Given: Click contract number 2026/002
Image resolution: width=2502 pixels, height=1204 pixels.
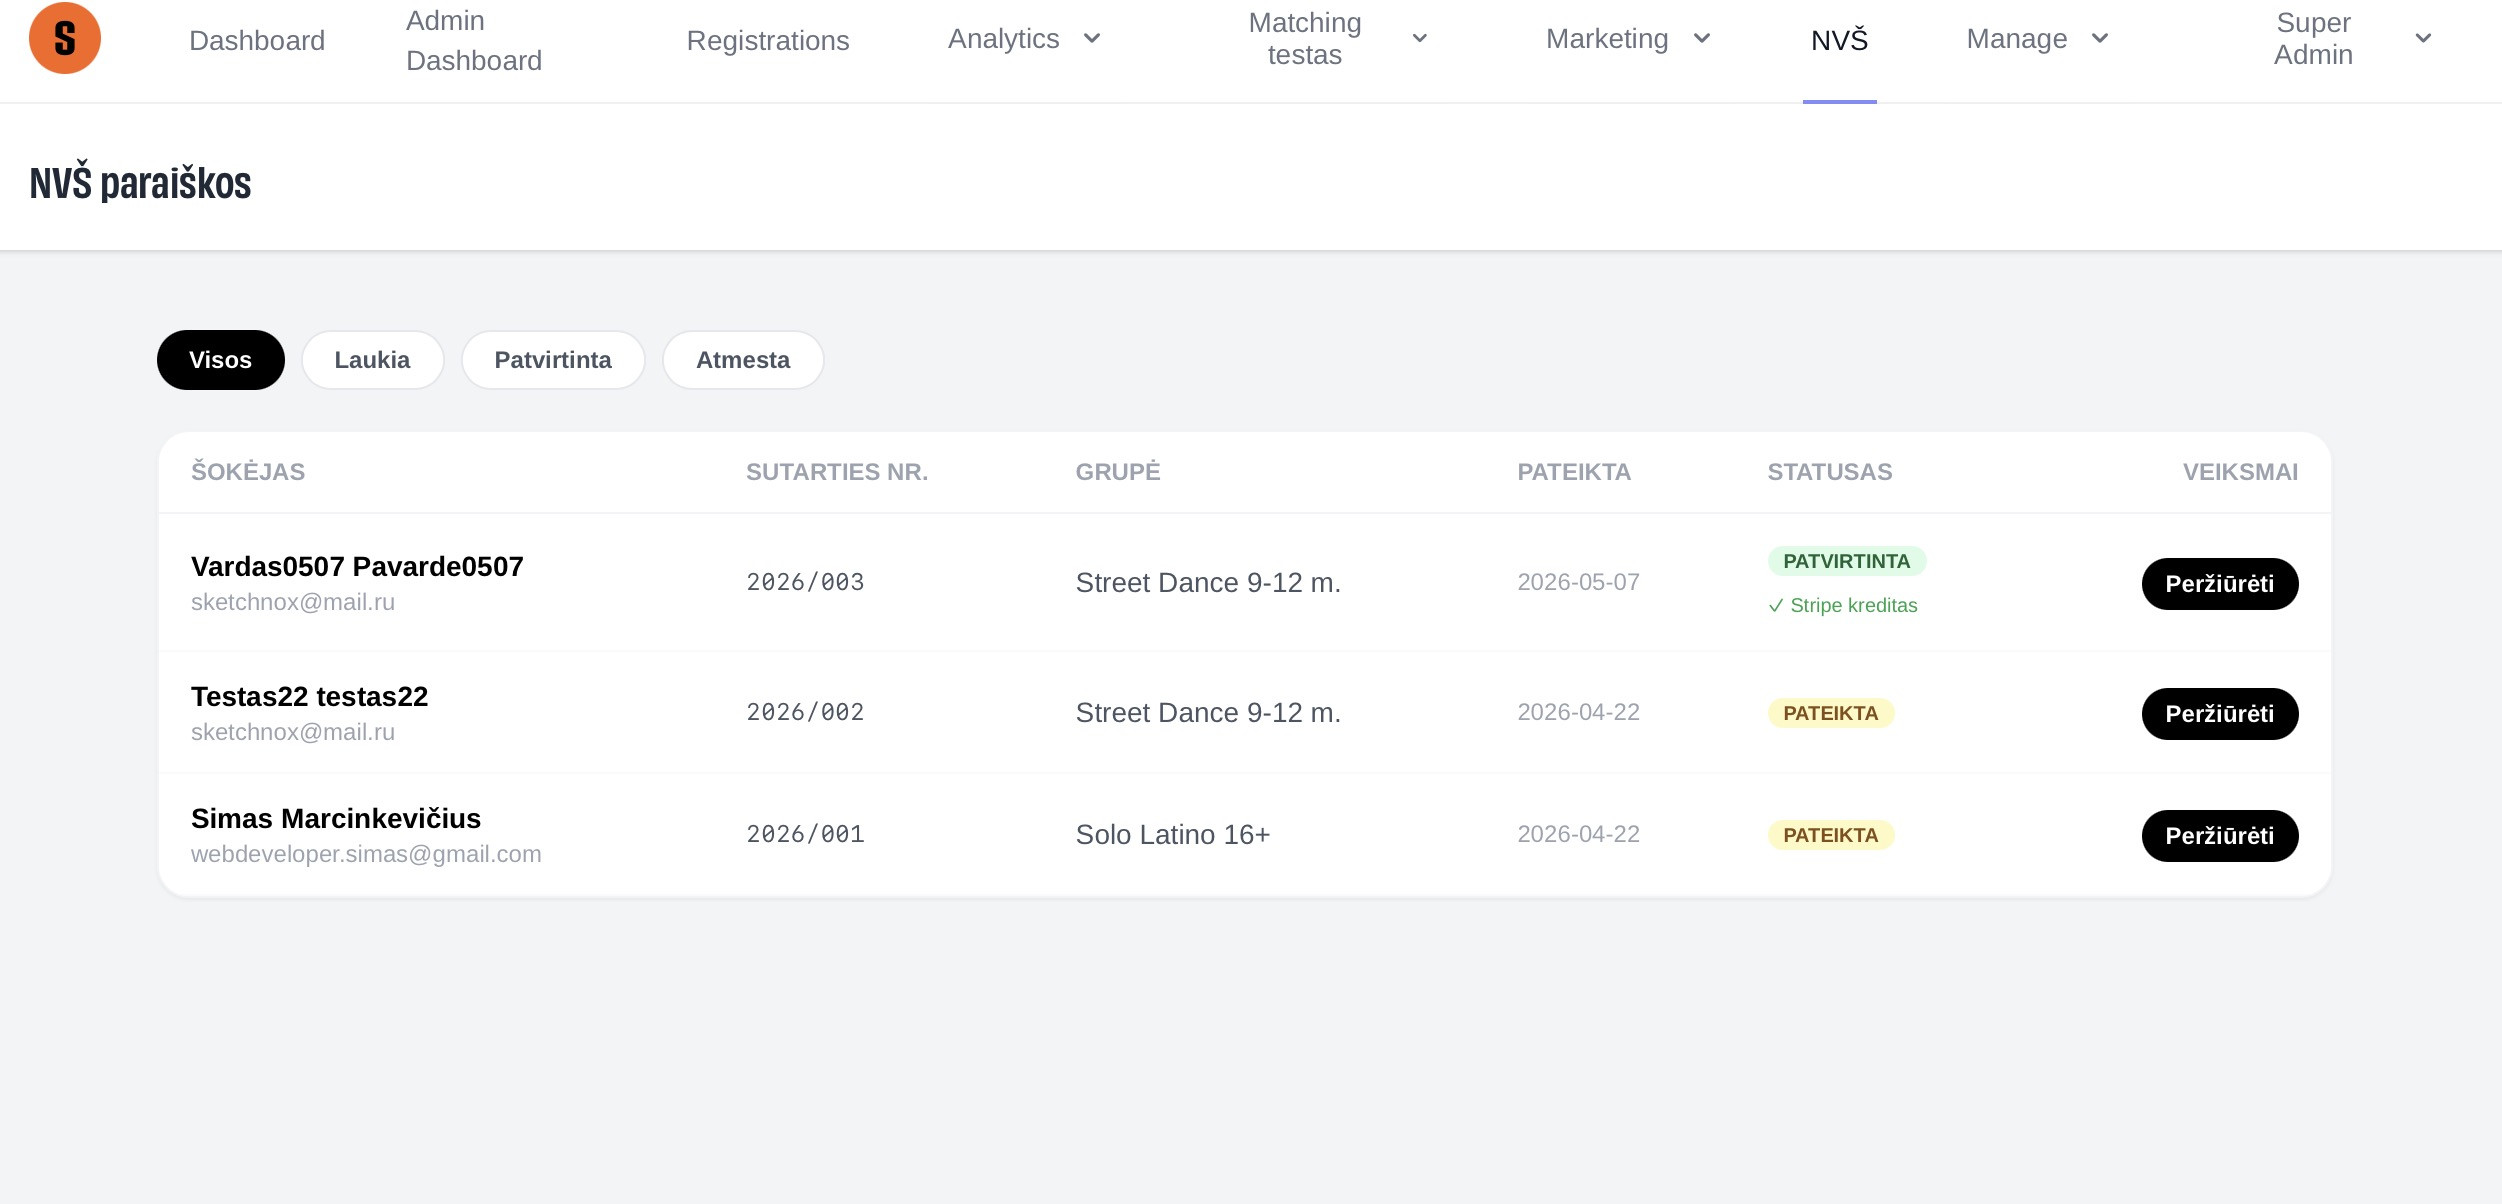Looking at the screenshot, I should (x=805, y=712).
